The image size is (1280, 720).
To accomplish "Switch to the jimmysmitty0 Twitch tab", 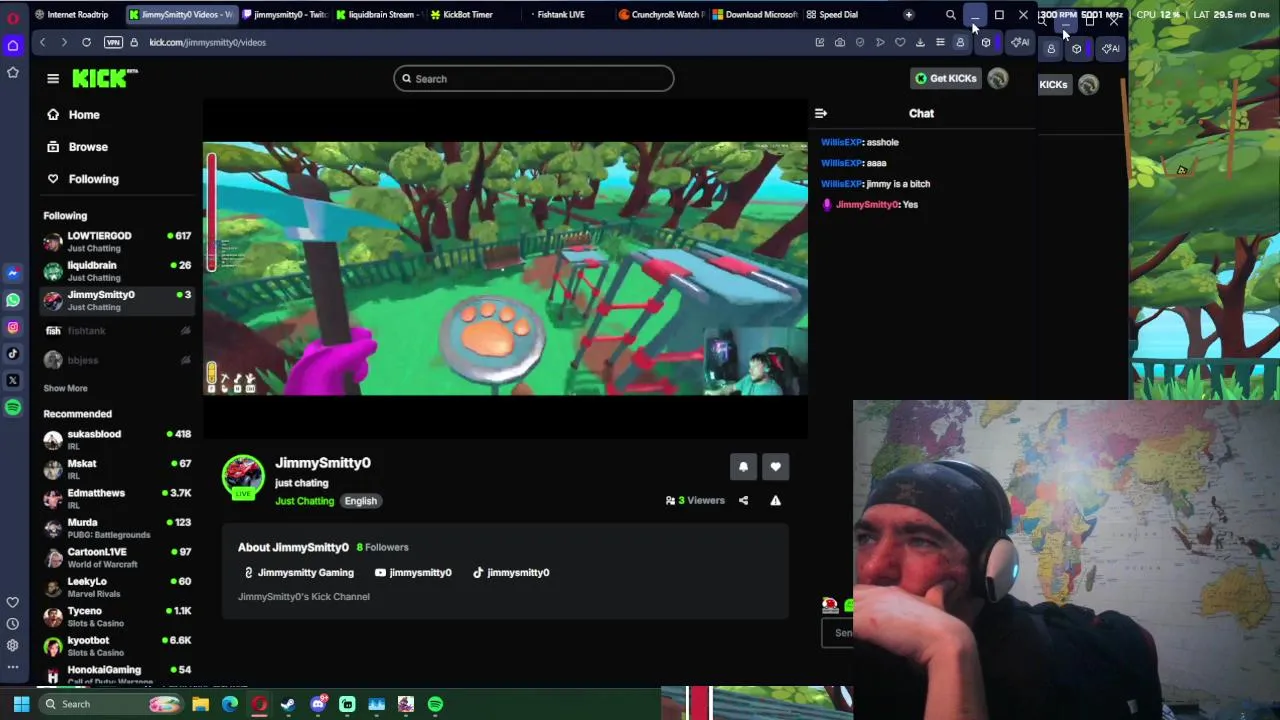I will 285,15.
